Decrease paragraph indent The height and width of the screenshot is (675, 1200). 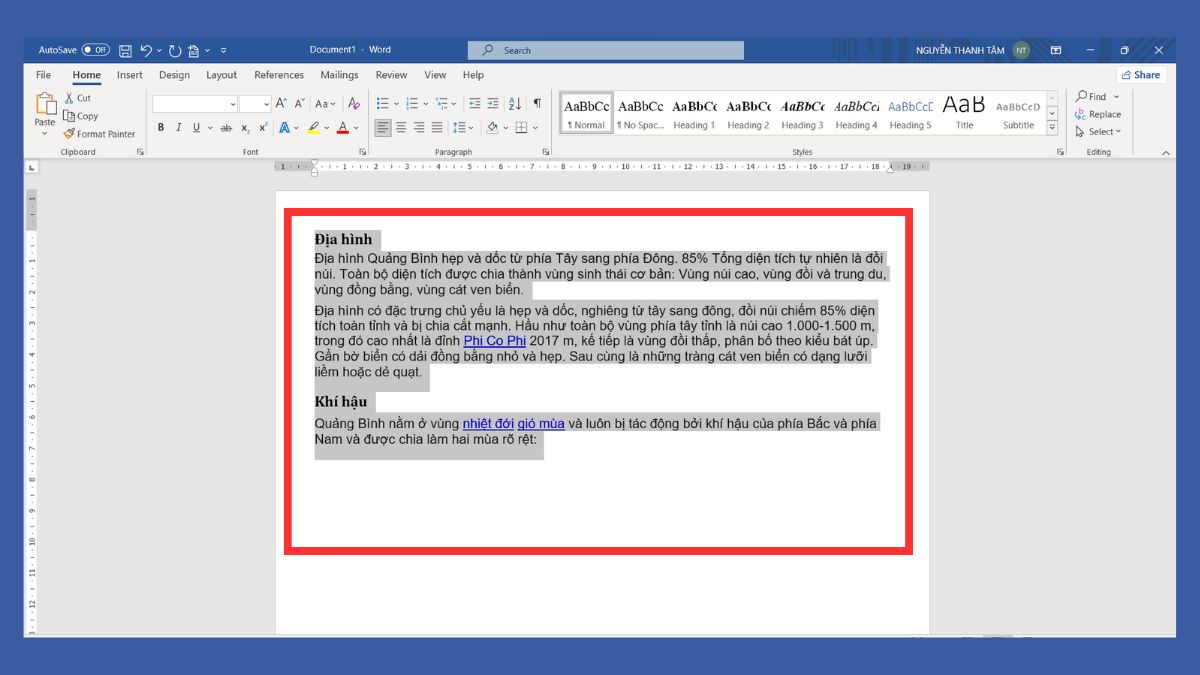tap(474, 103)
